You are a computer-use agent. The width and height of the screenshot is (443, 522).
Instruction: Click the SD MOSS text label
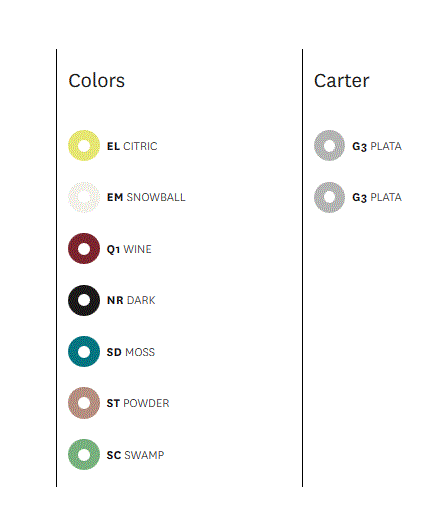131,352
